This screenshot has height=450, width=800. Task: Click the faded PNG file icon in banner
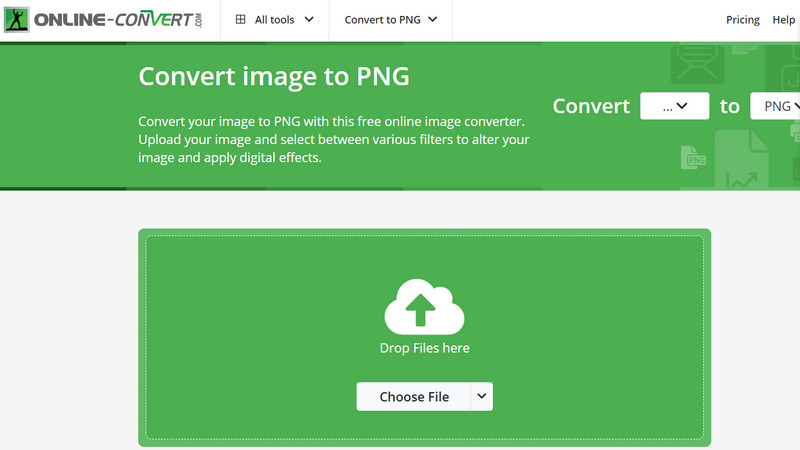coord(691,157)
